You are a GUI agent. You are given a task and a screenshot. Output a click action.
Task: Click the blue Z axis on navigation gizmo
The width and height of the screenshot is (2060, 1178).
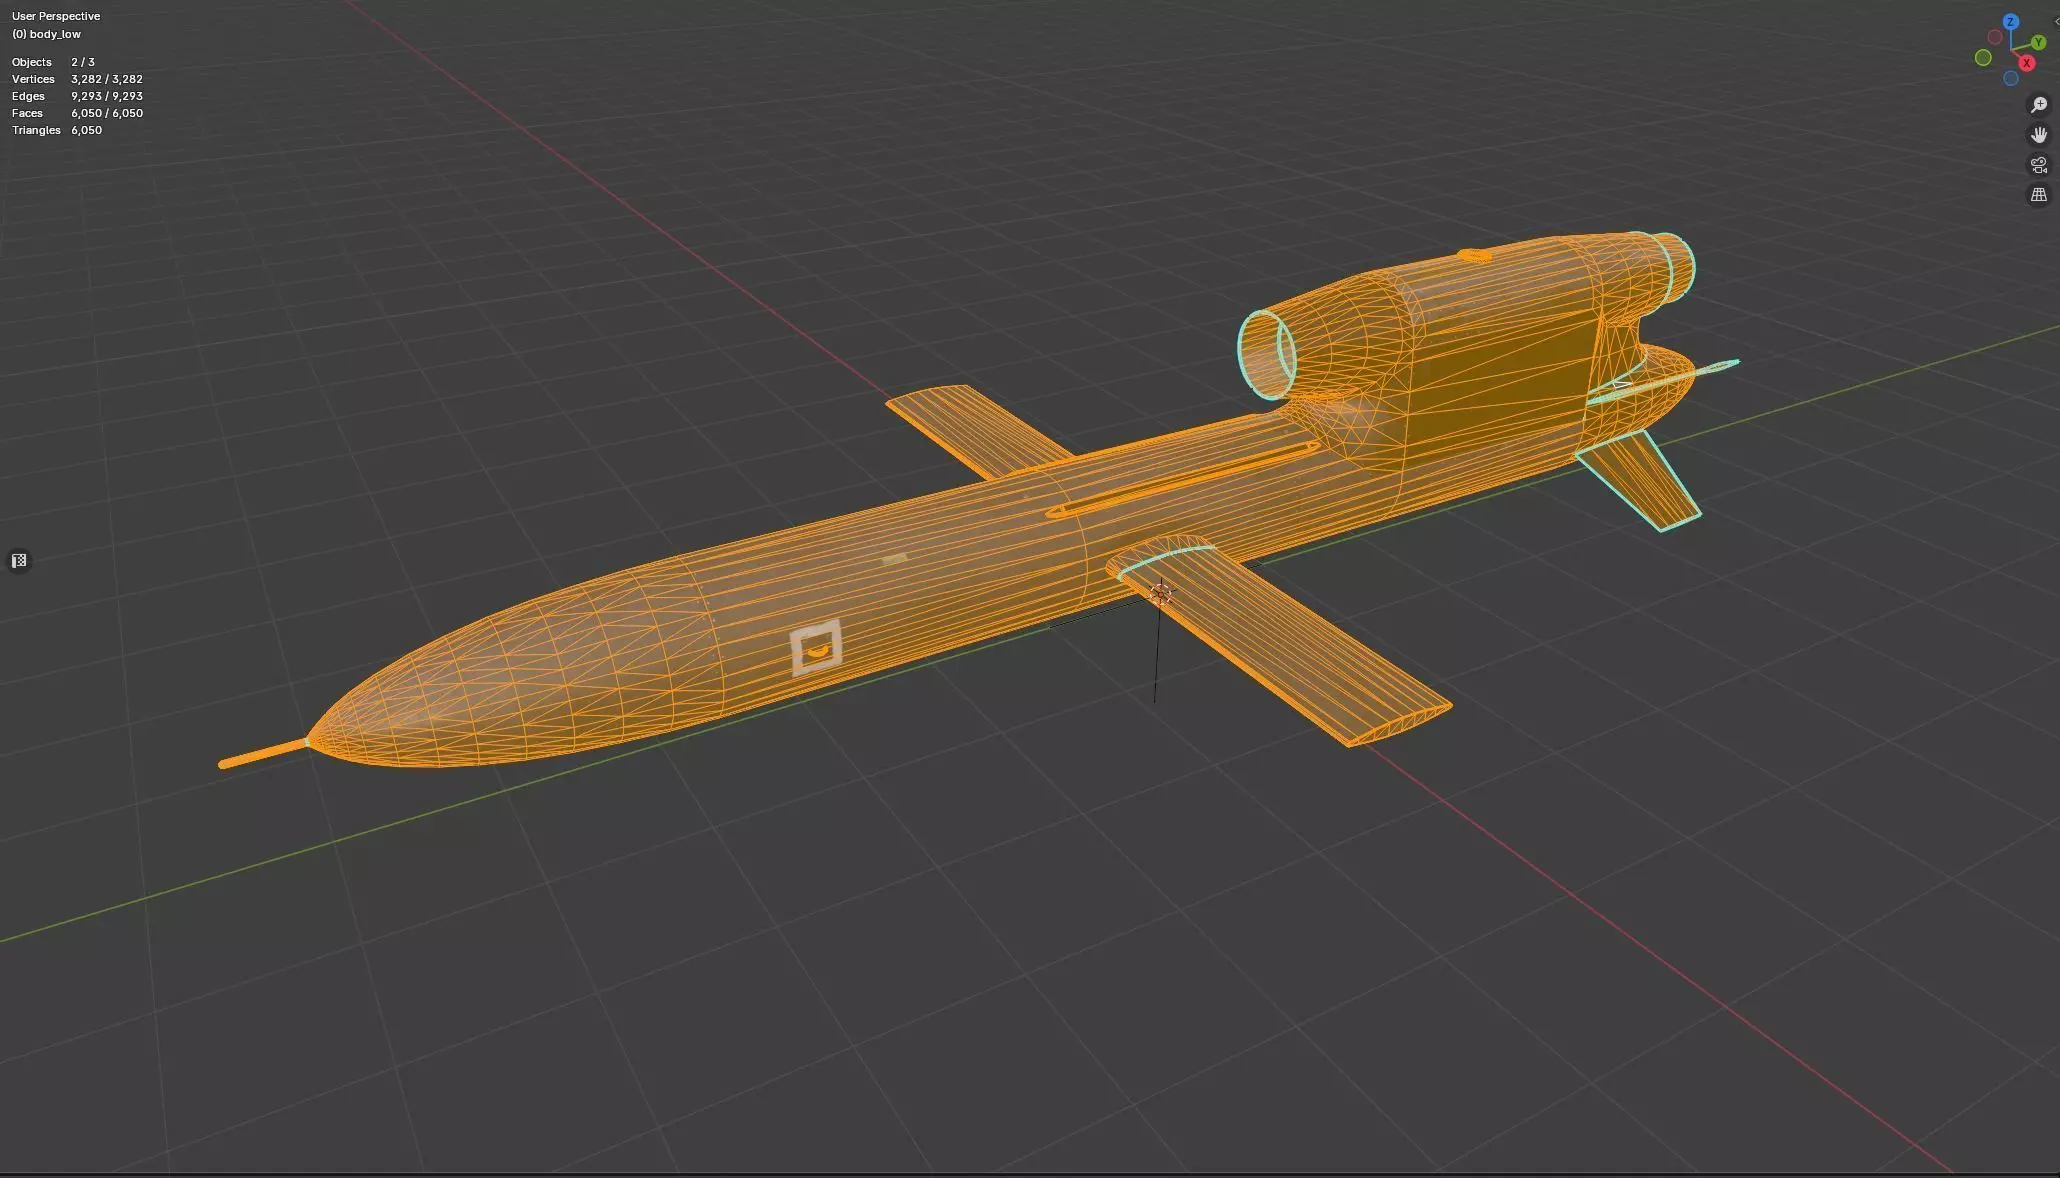pos(2010,22)
